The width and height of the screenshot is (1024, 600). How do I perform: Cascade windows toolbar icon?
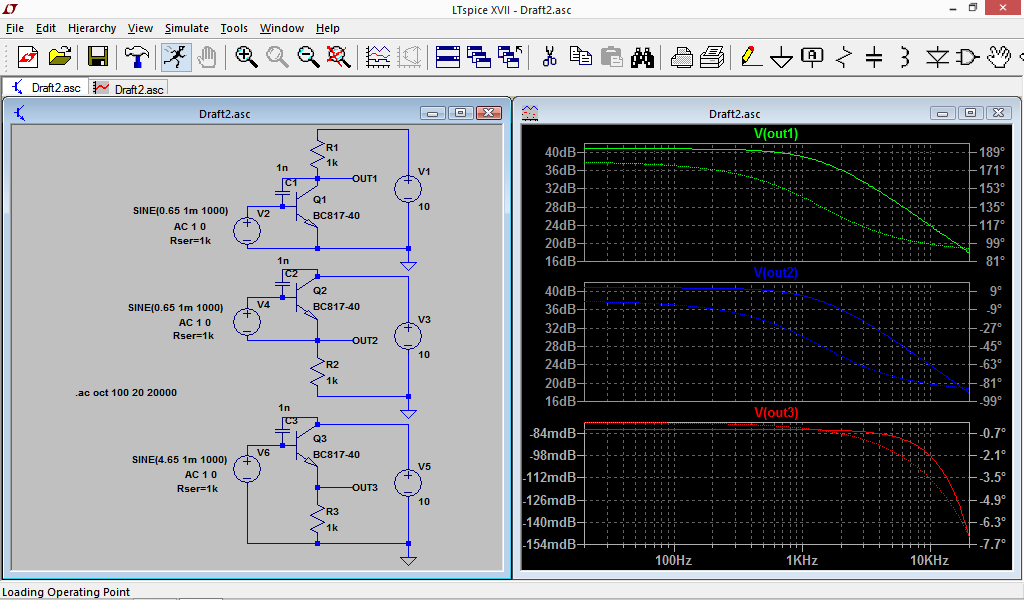[479, 57]
